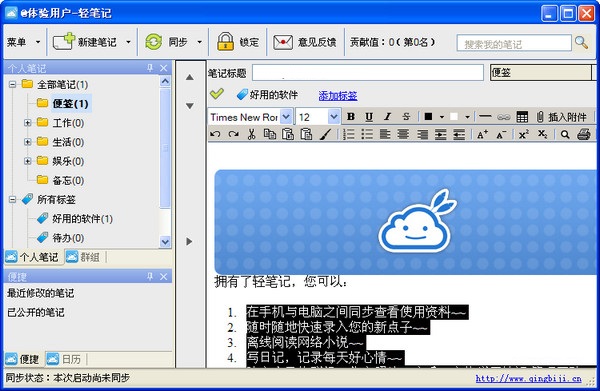Expand the 娱乐 folder
Image resolution: width=600 pixels, height=391 pixels.
pyautogui.click(x=28, y=161)
